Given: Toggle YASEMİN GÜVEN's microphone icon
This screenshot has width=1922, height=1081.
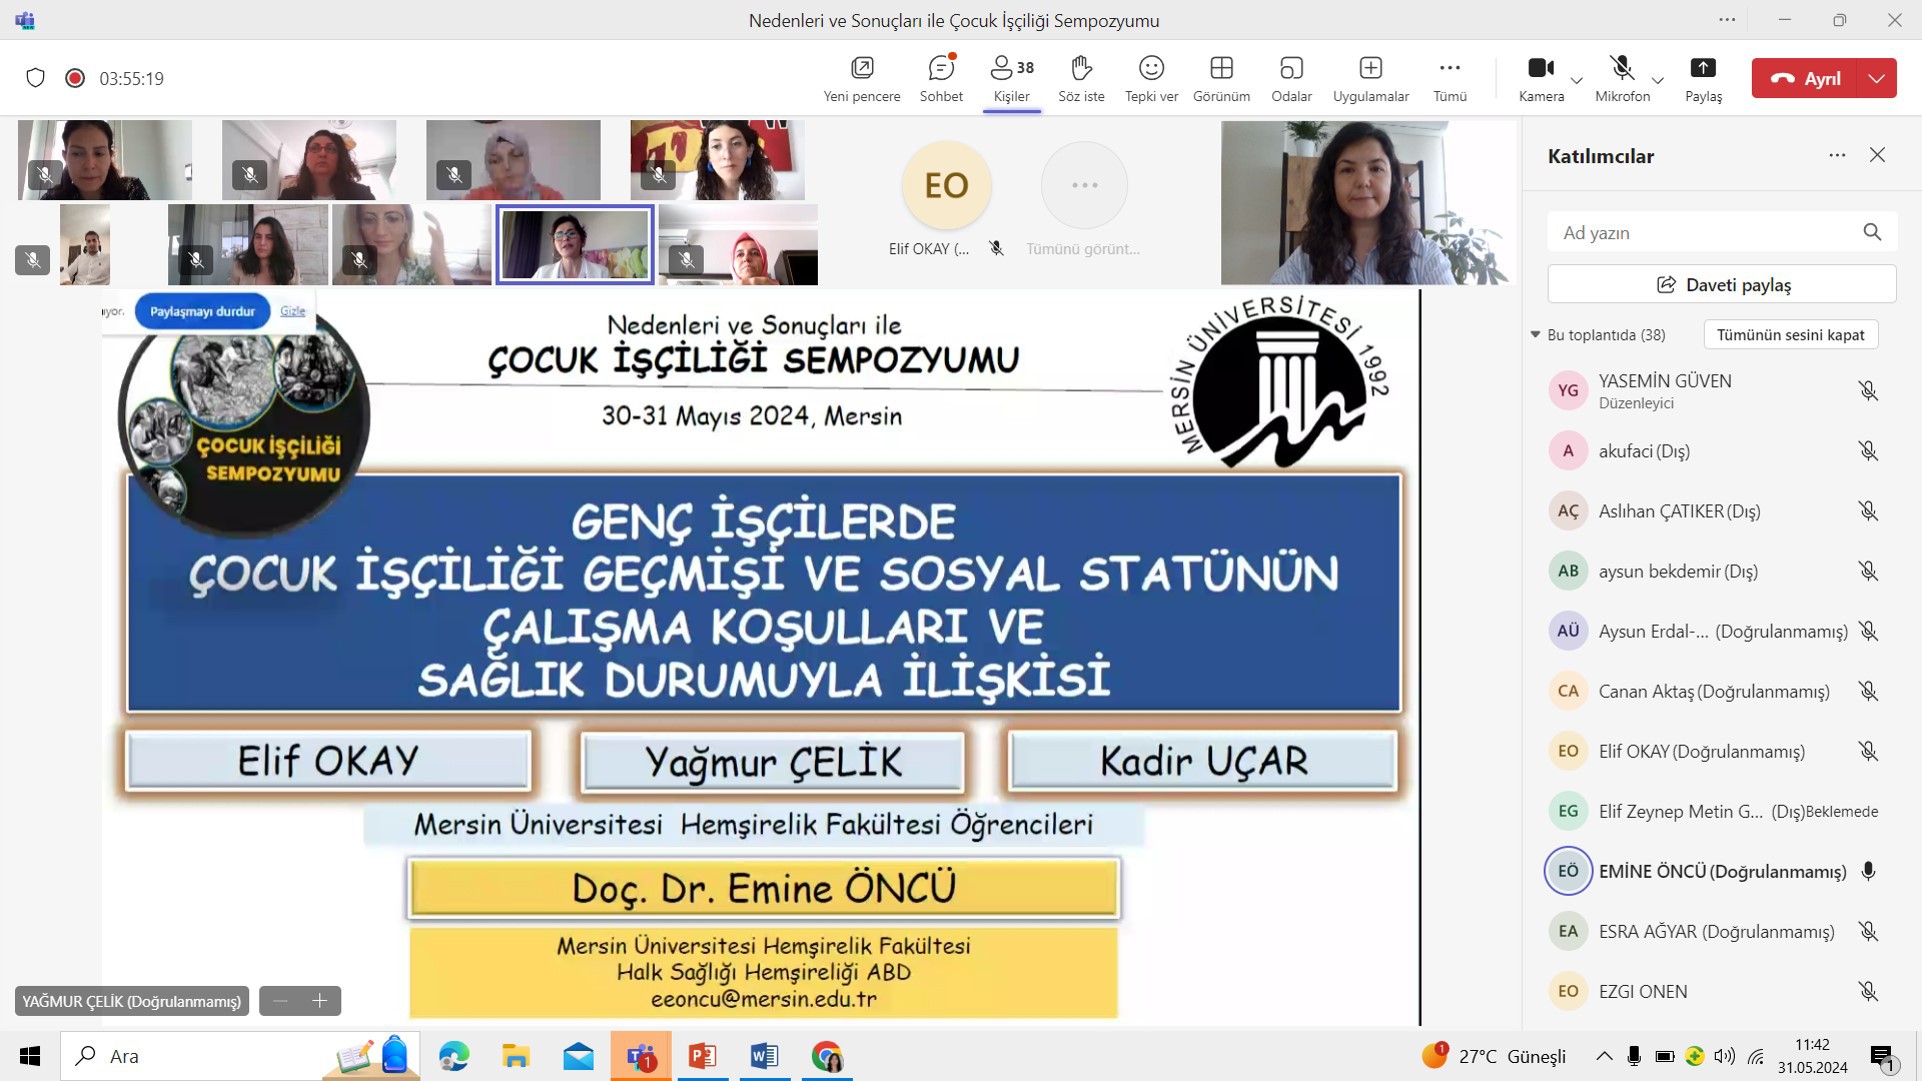Looking at the screenshot, I should tap(1868, 391).
